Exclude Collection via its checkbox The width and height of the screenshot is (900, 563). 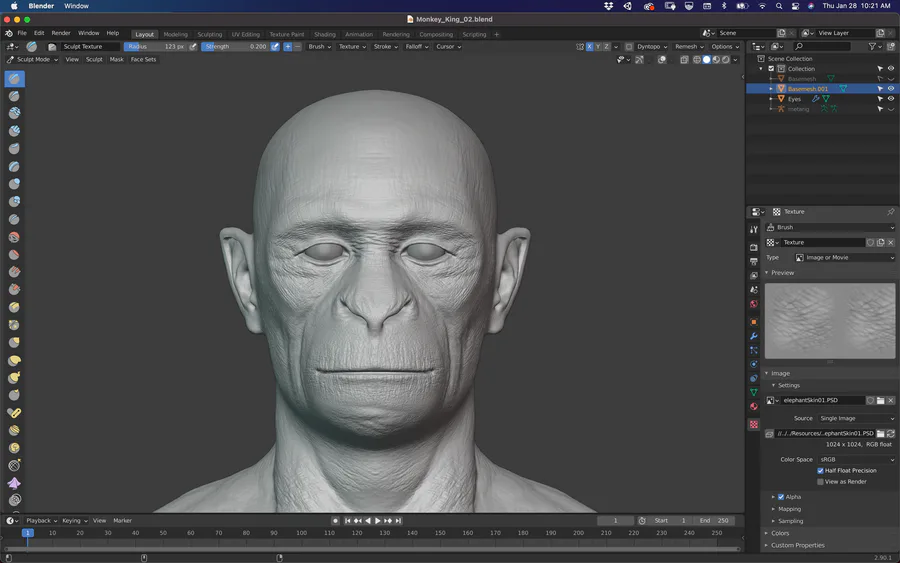click(x=771, y=69)
